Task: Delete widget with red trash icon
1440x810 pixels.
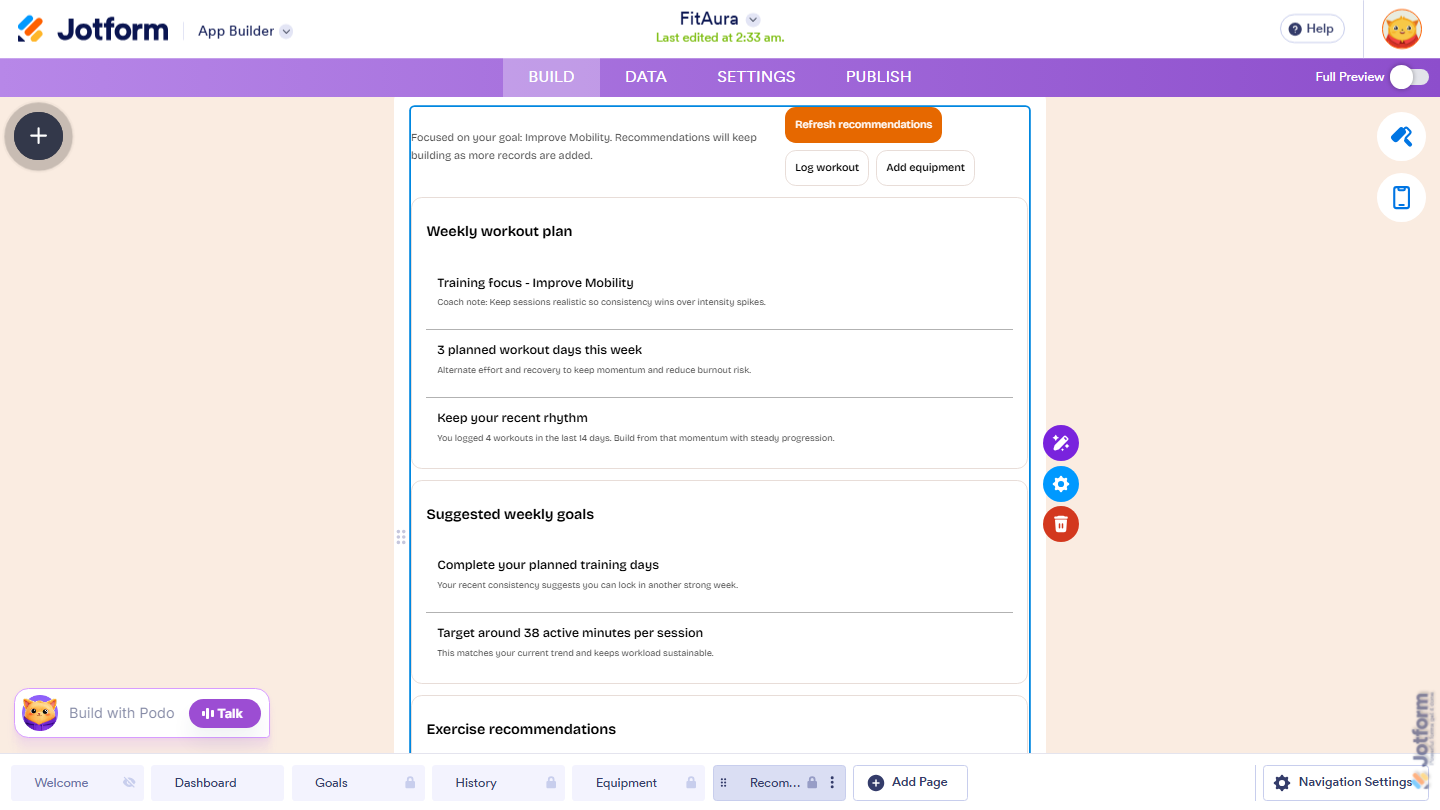Action: pyautogui.click(x=1061, y=524)
